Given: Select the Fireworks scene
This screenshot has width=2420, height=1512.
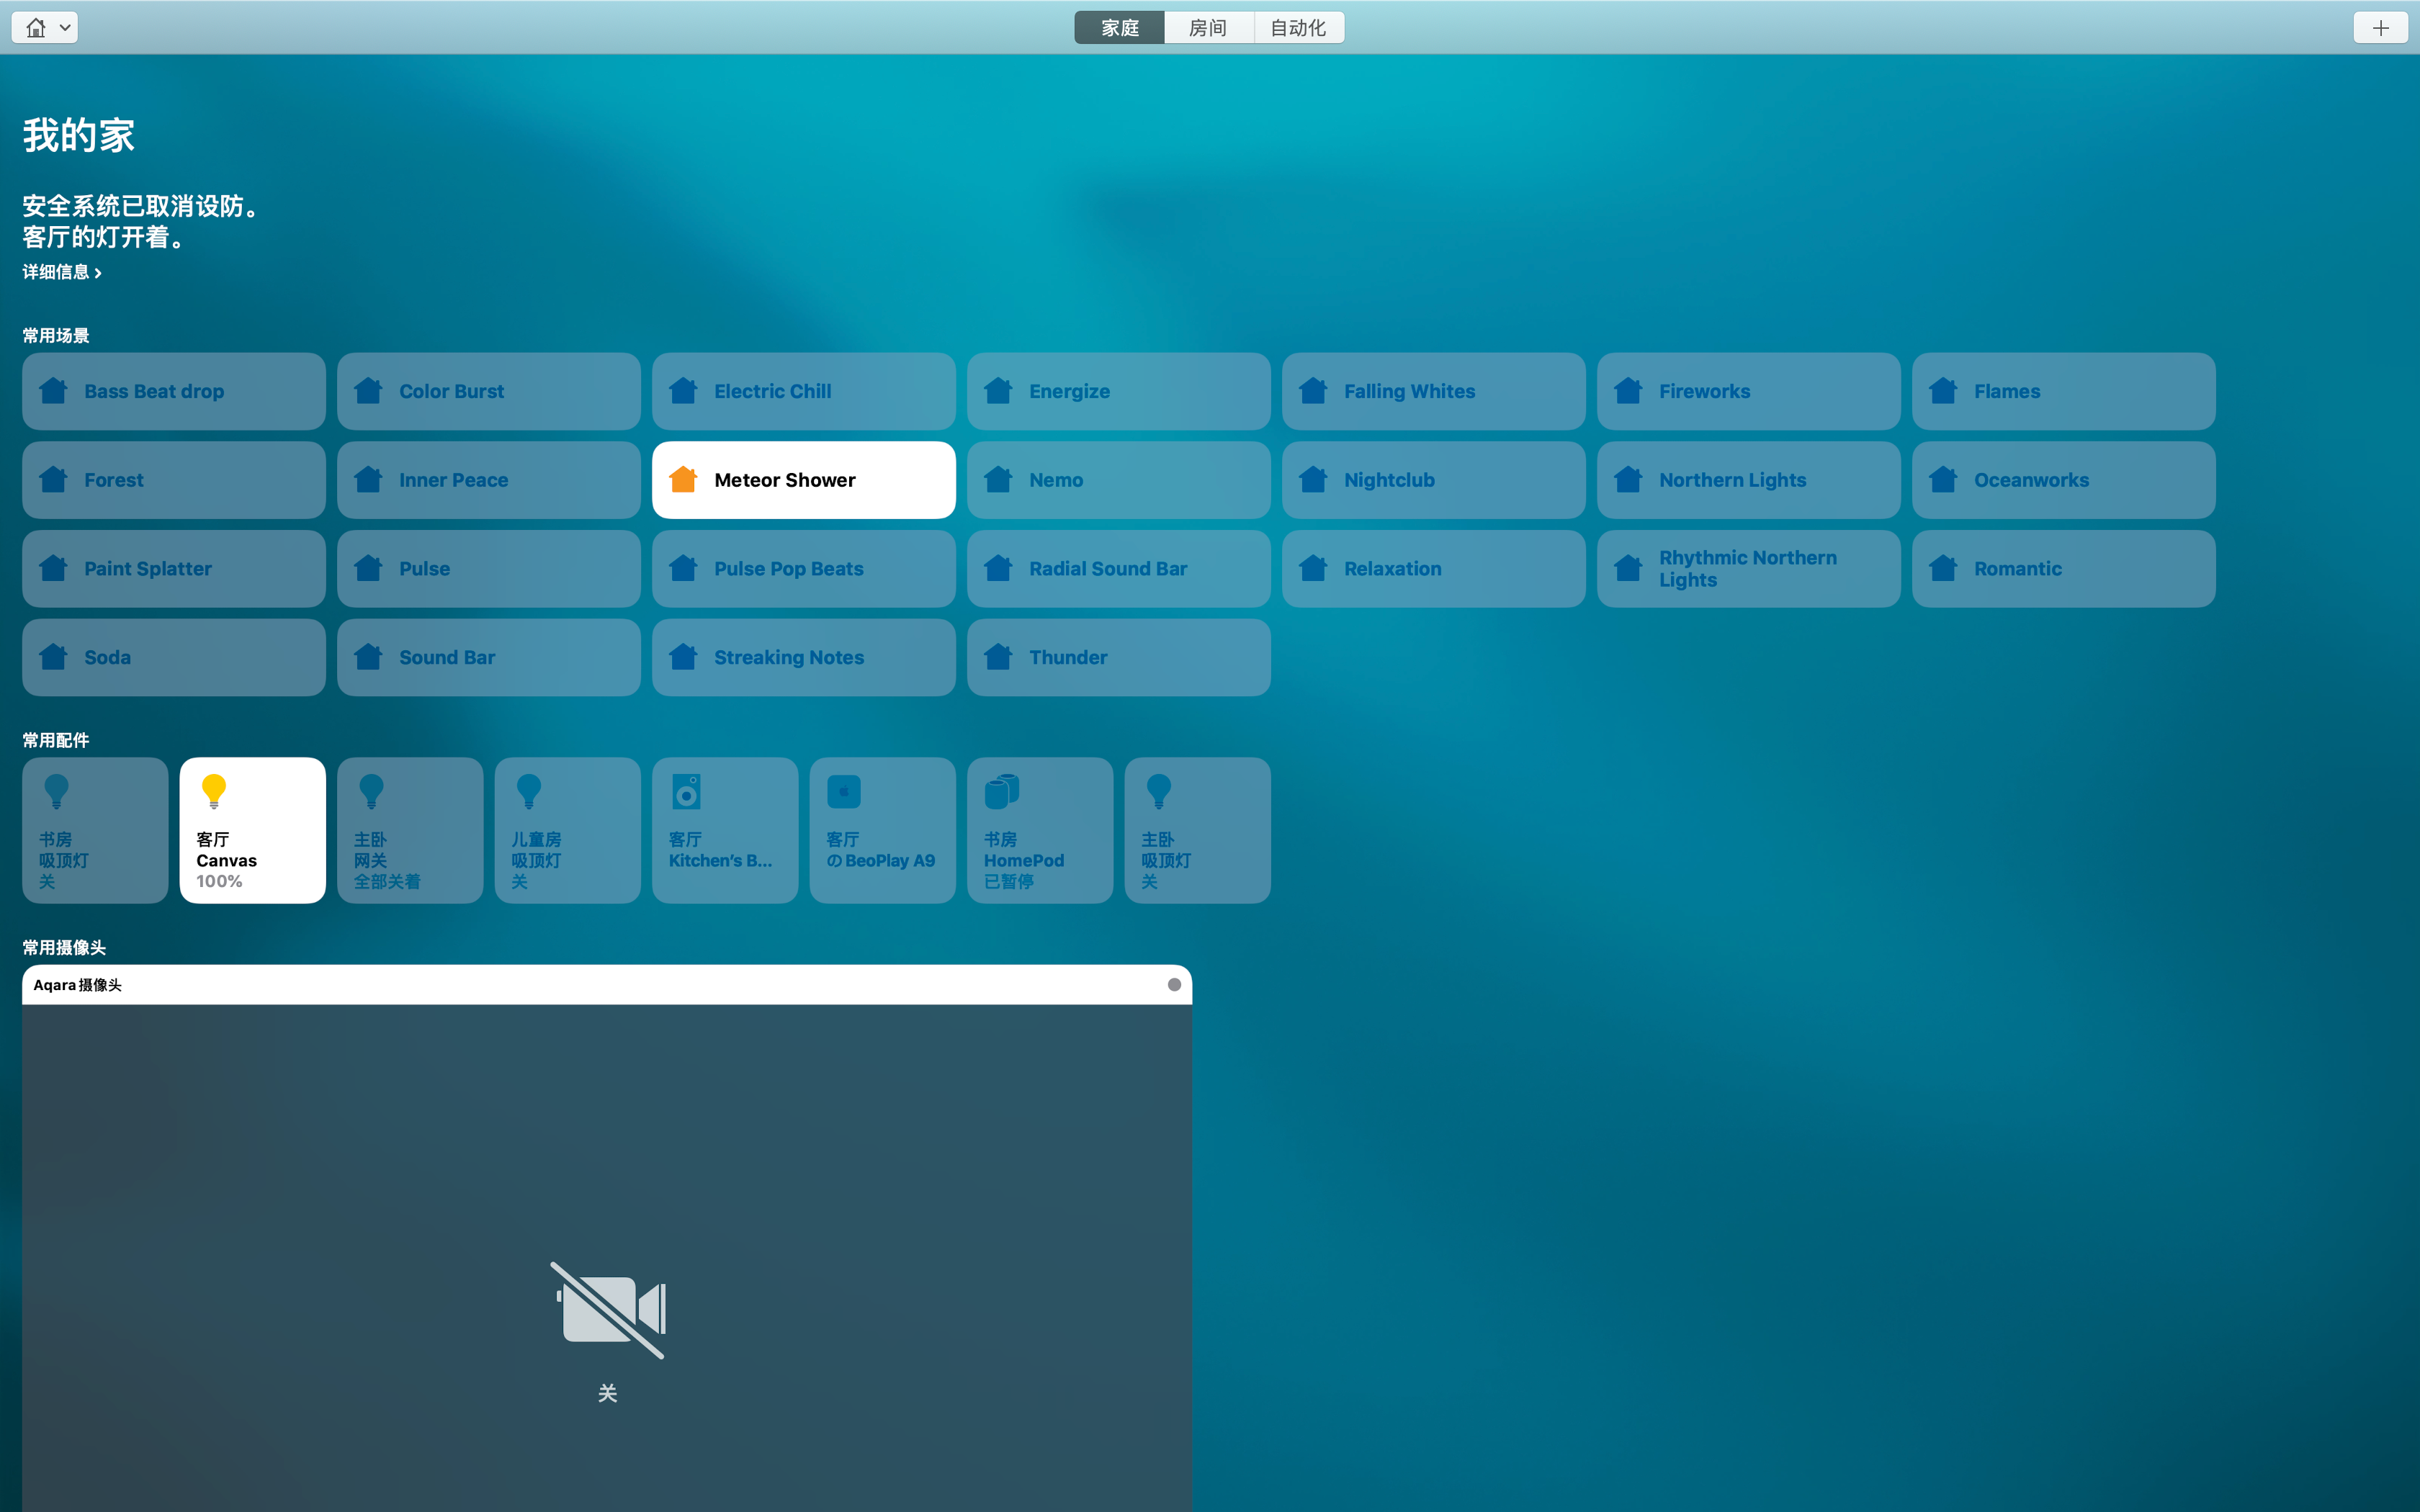Looking at the screenshot, I should (x=1747, y=390).
